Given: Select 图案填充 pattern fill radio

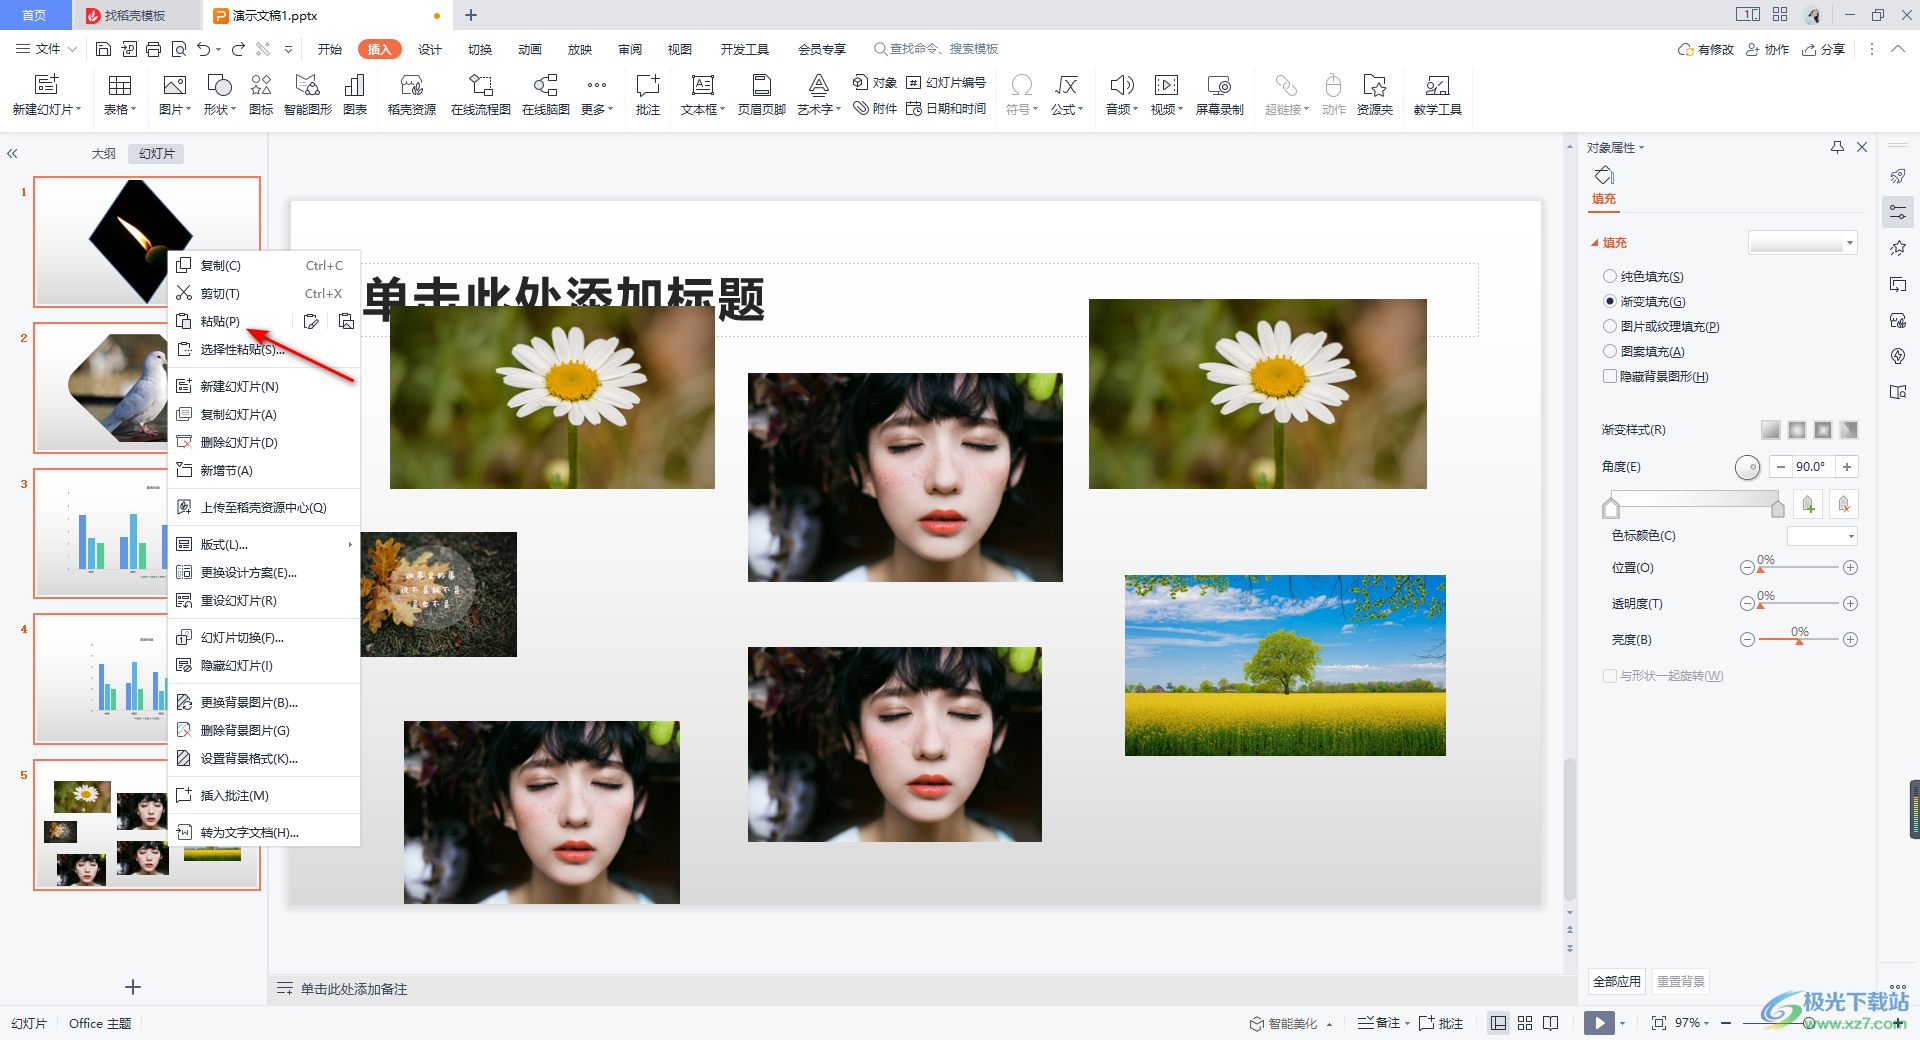Looking at the screenshot, I should point(1610,351).
